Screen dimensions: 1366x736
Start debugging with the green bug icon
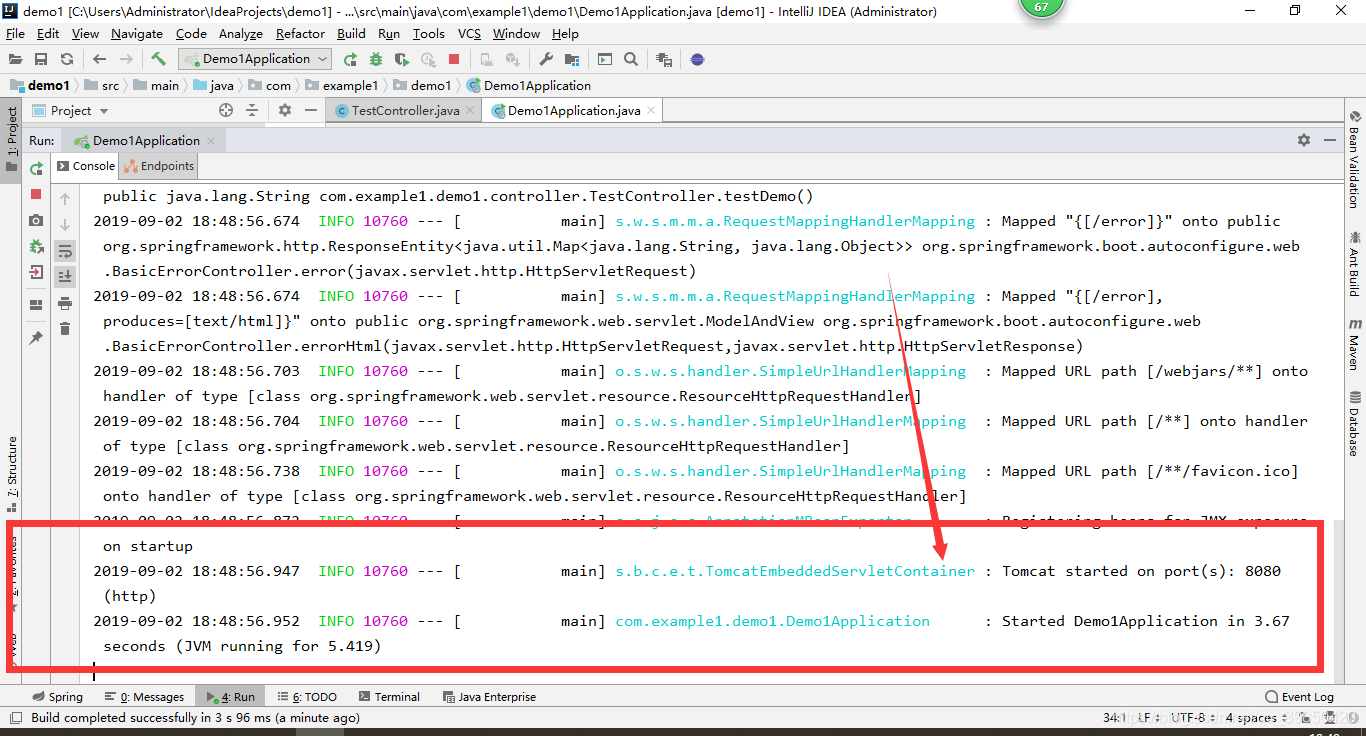point(376,59)
